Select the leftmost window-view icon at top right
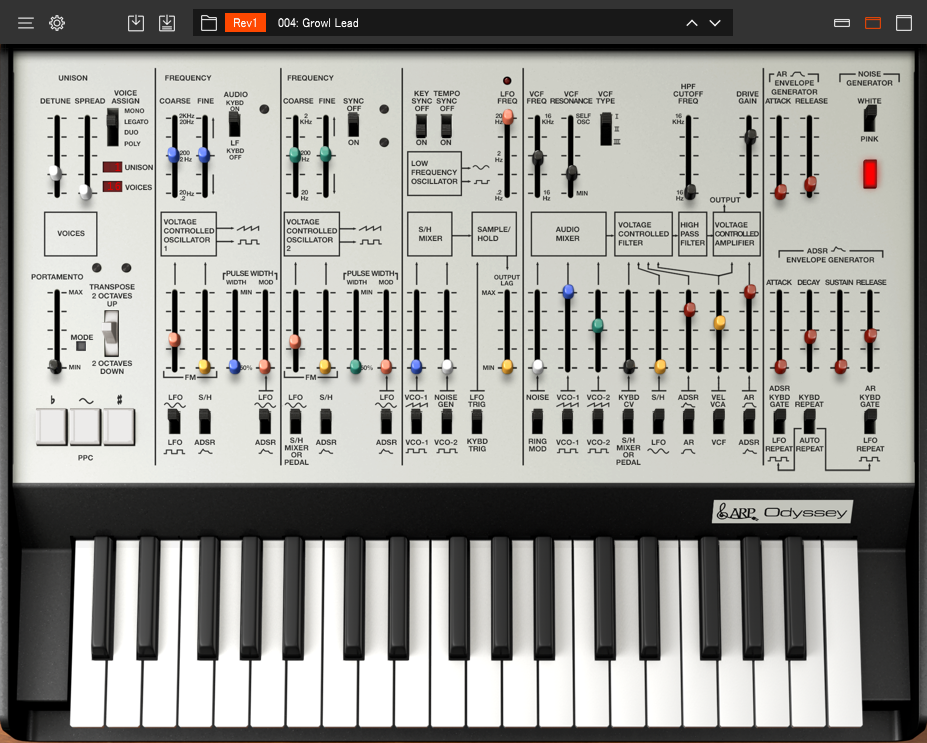The image size is (927, 743). (843, 22)
